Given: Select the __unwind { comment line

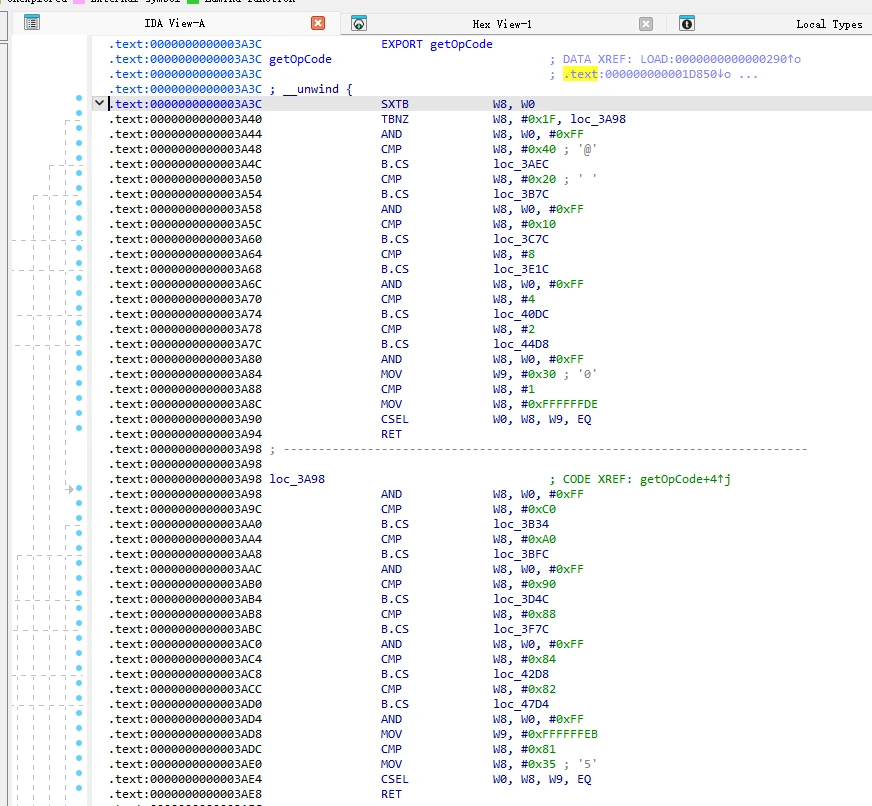Looking at the screenshot, I should (311, 89).
